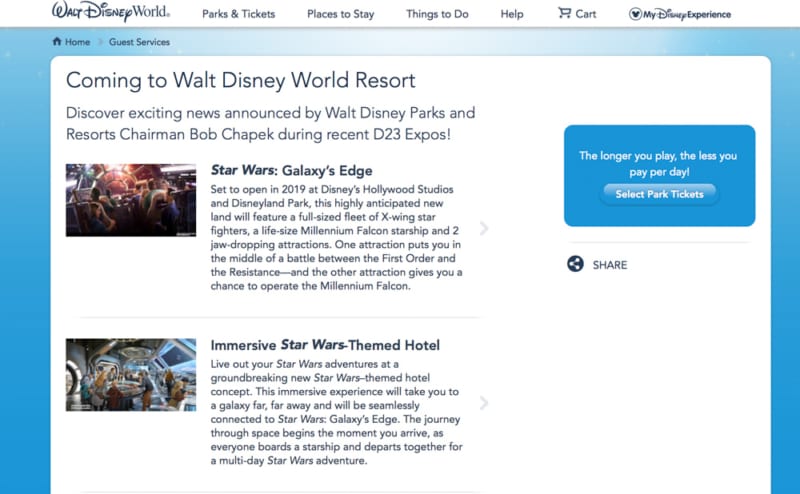
Task: Open Places to Stay menu
Action: [340, 14]
